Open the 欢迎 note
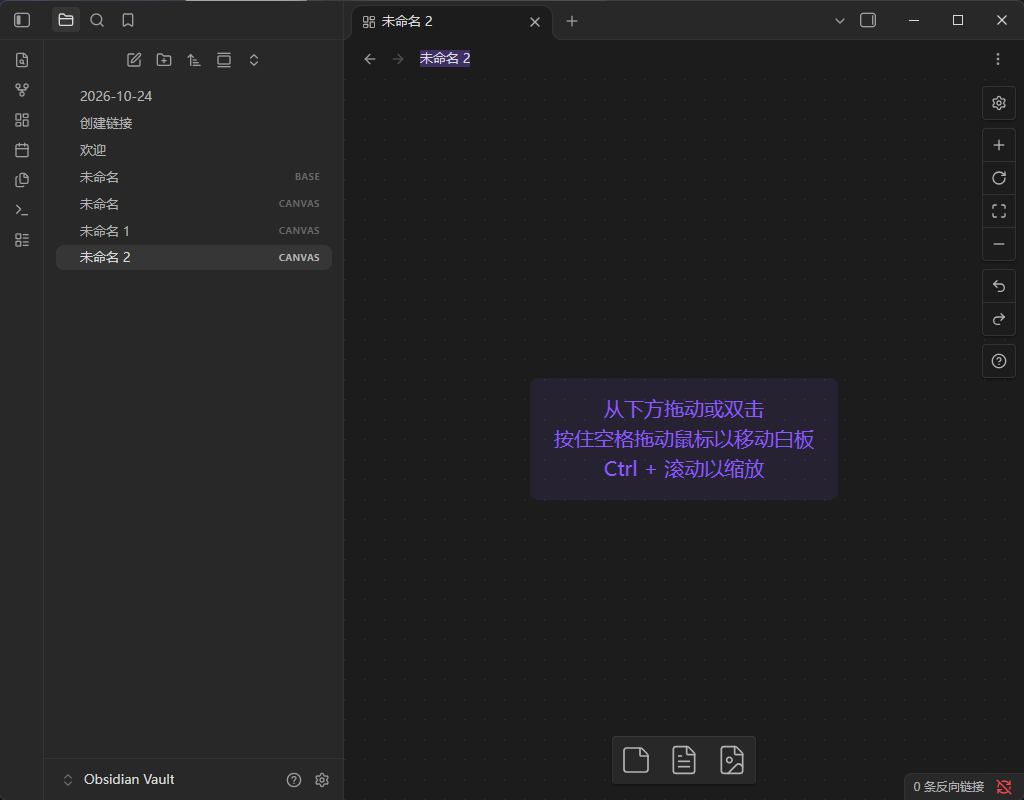This screenshot has height=800, width=1024. point(194,150)
